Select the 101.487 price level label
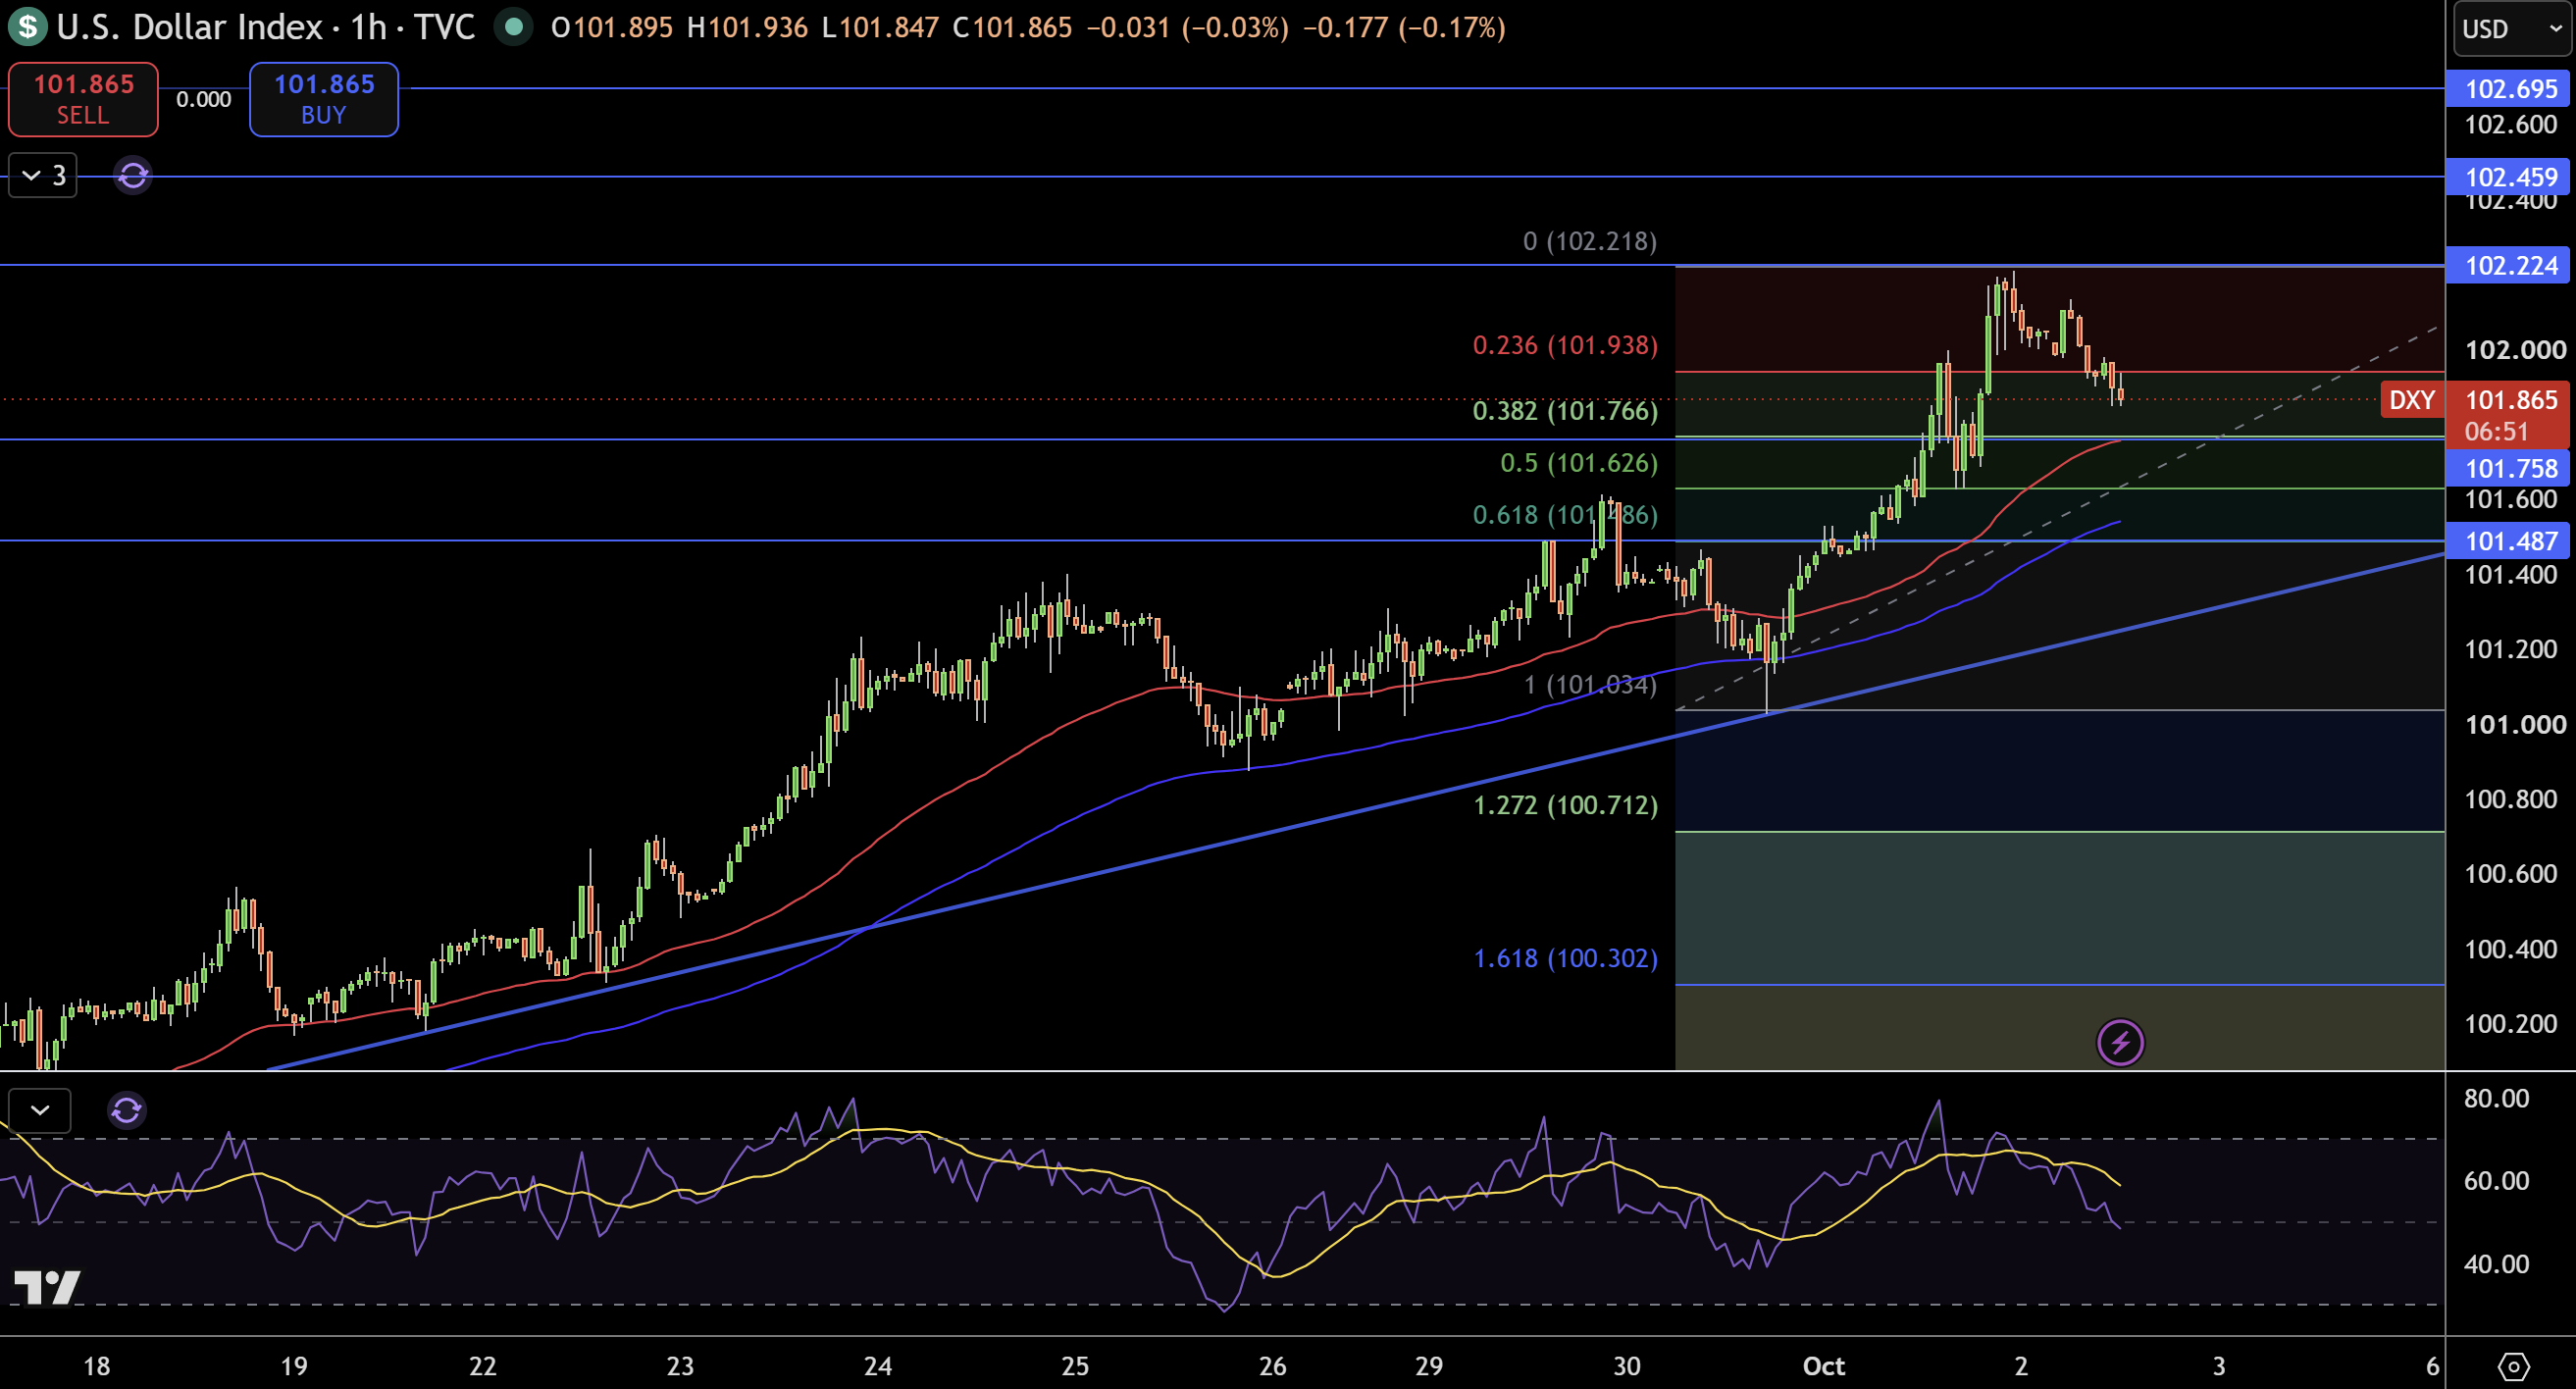The height and width of the screenshot is (1389, 2576). pyautogui.click(x=2510, y=541)
